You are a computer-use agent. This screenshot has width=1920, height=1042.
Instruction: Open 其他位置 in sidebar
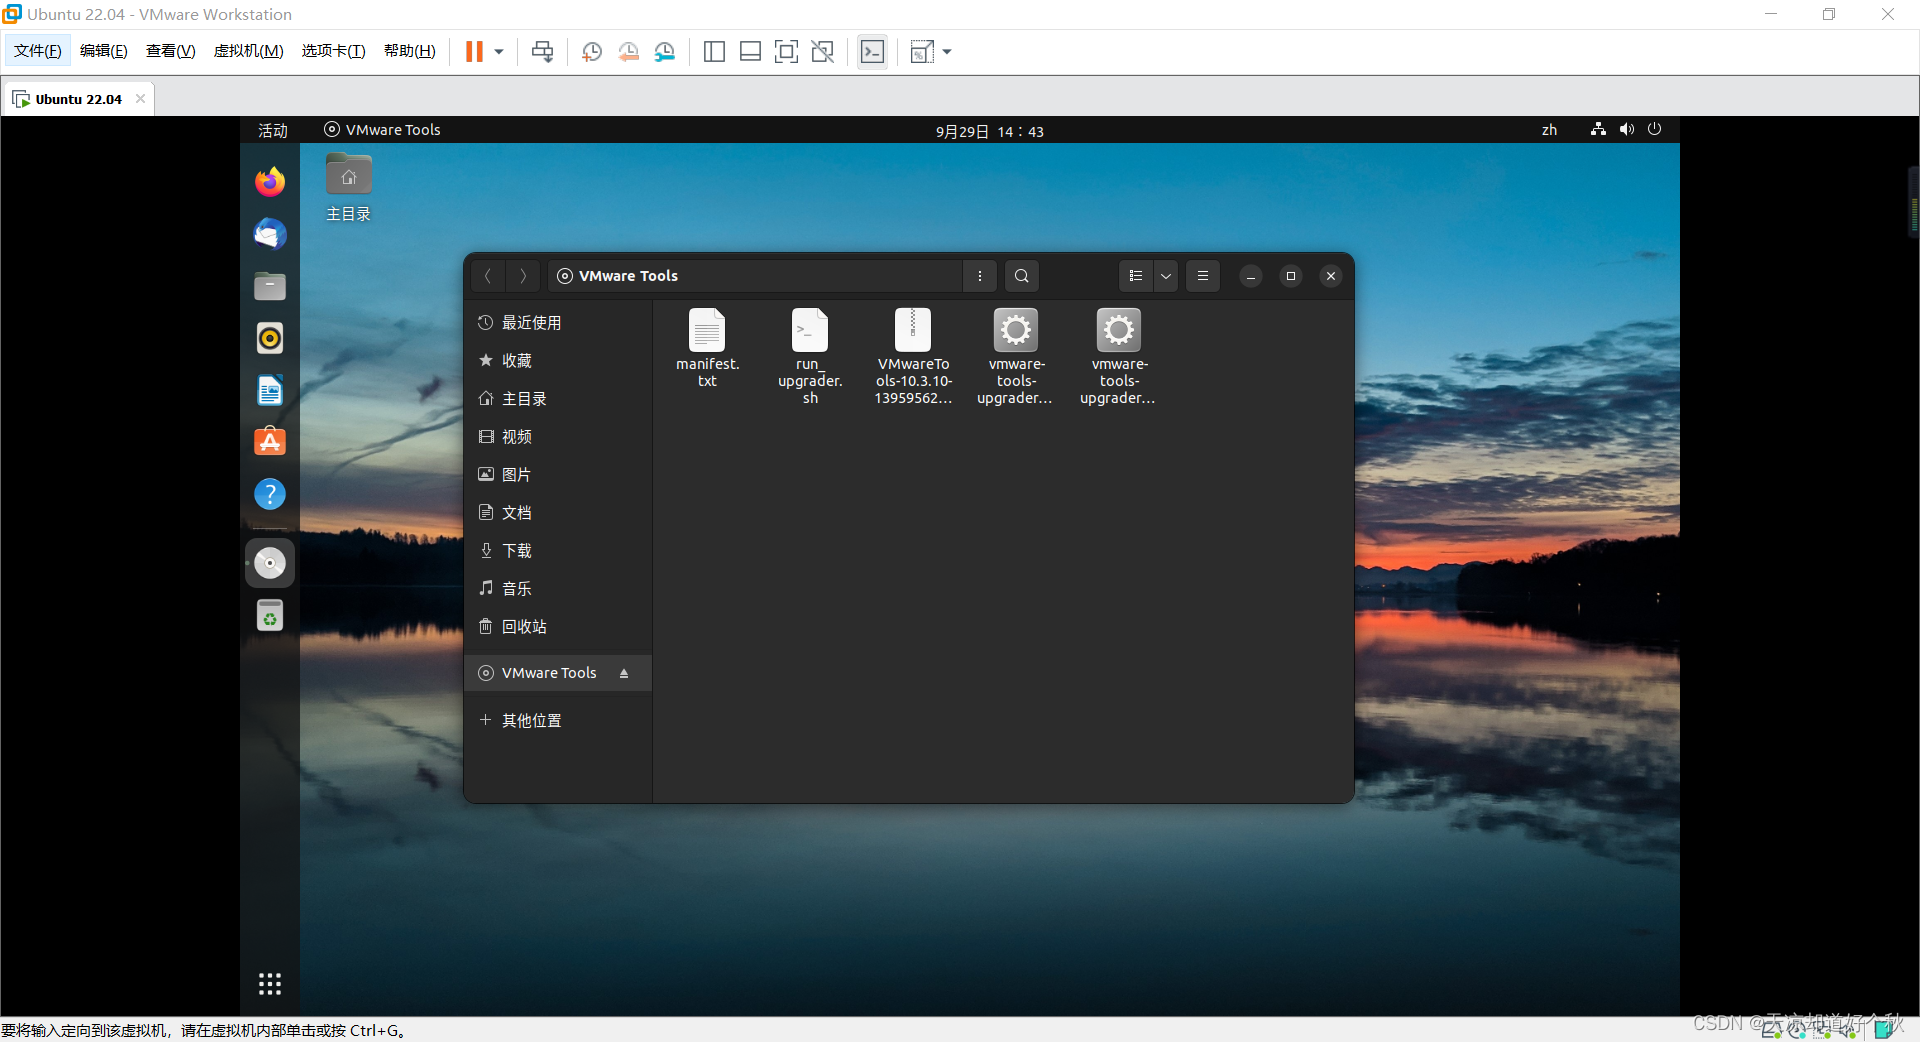point(558,721)
